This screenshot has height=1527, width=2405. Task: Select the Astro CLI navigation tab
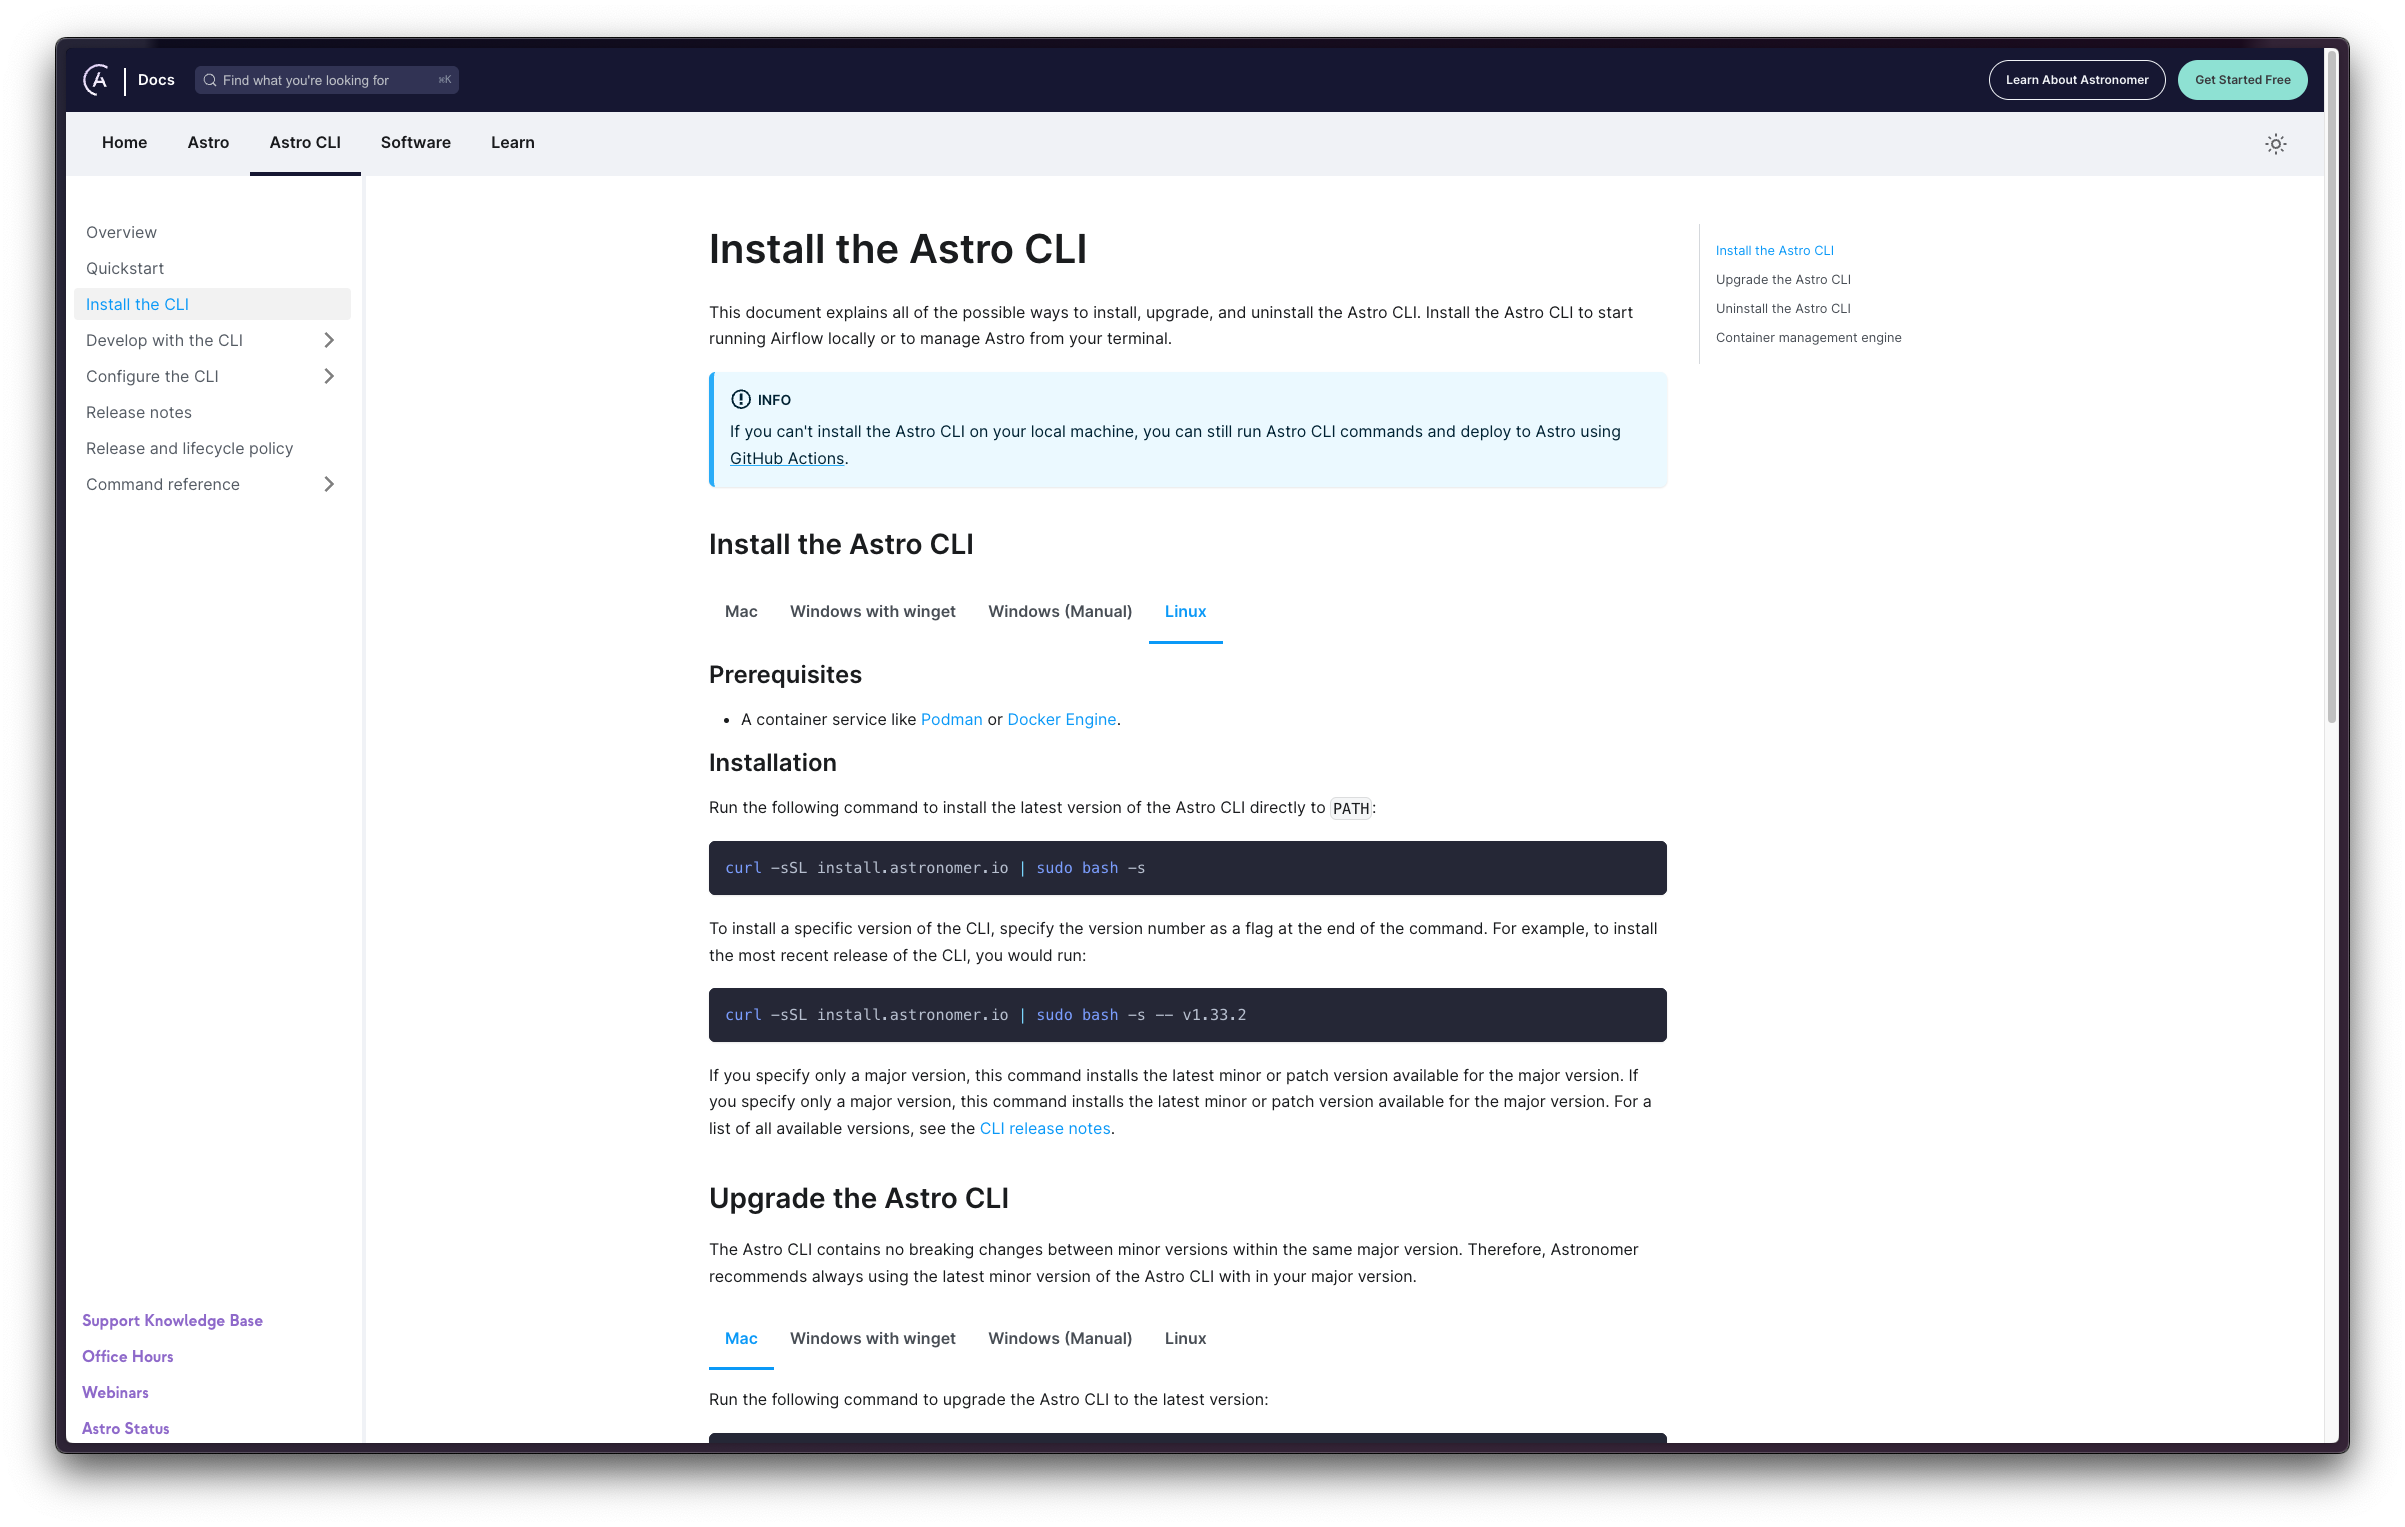[x=305, y=143]
